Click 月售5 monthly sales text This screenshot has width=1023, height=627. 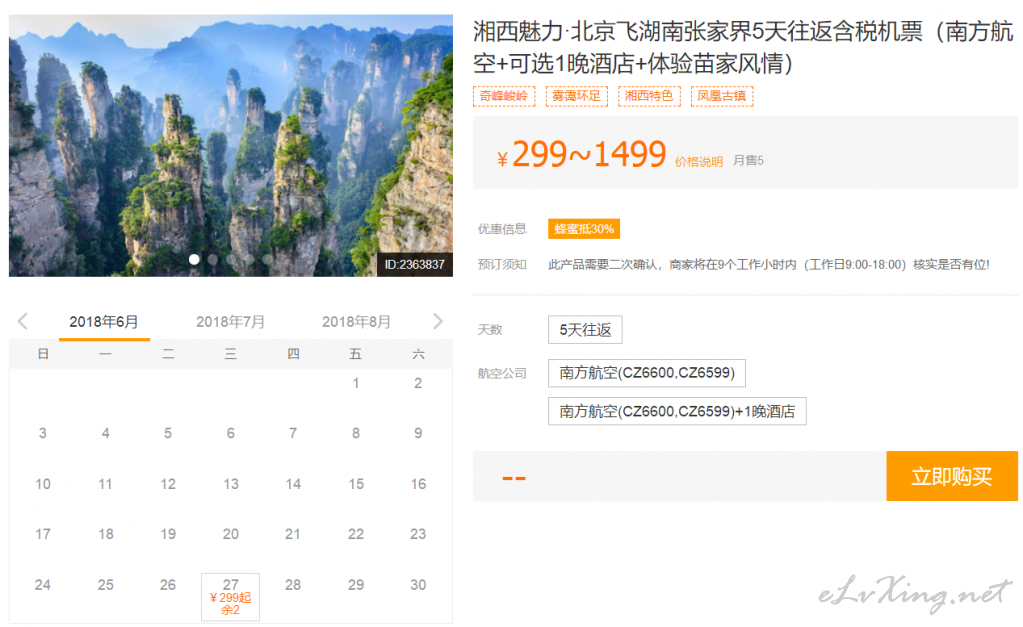748,161
